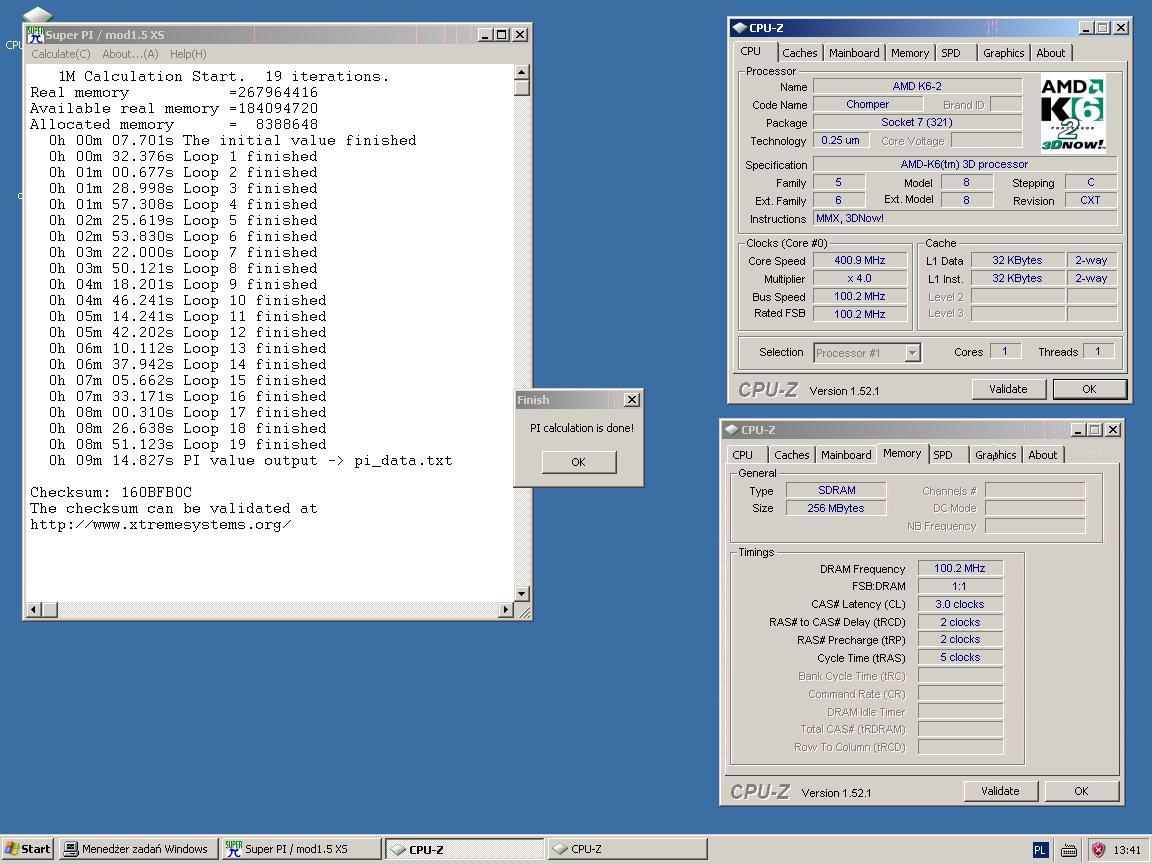The image size is (1152, 864).
Task: Click the http://www.xtremesystems.org/ text line
Action: pyautogui.click(x=161, y=525)
